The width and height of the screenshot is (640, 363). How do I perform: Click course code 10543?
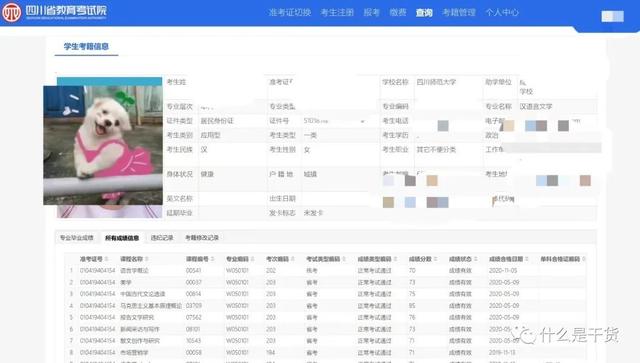193,341
